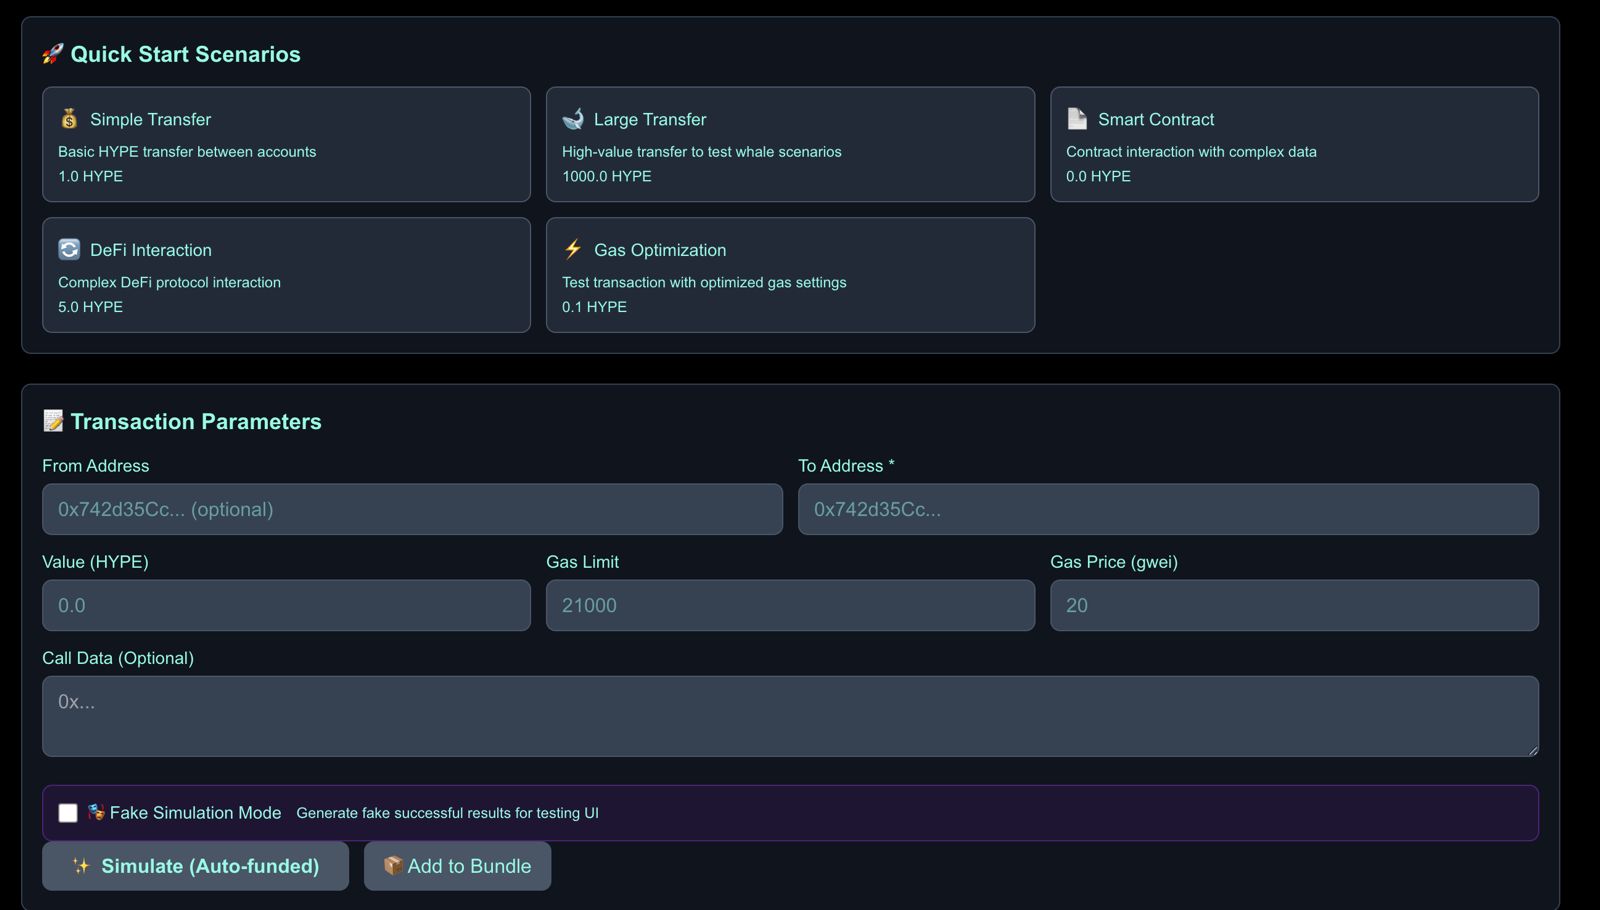Viewport: 1600px width, 910px height.
Task: Click the refresh arrows icon on DeFi Interaction
Action: (69, 249)
